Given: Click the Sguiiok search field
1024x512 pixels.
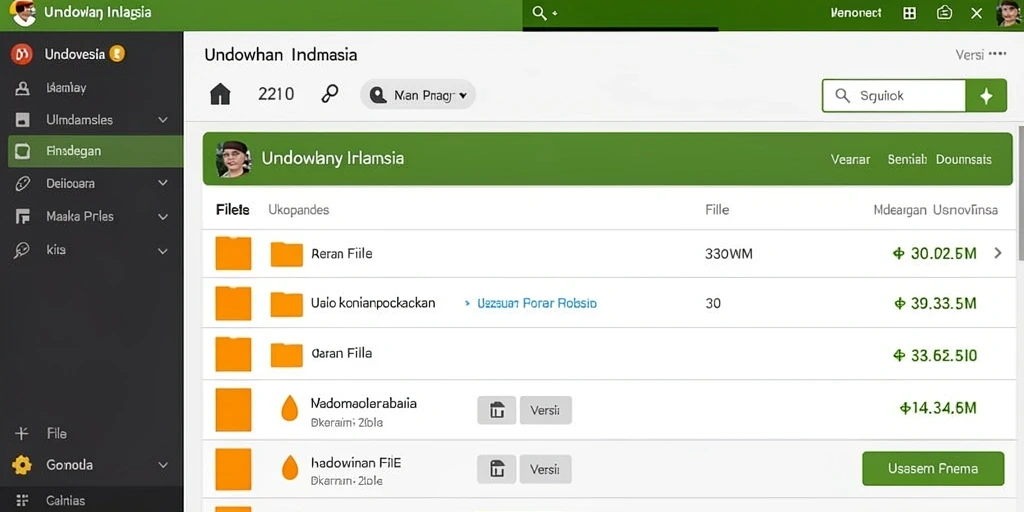Looking at the screenshot, I should pyautogui.click(x=893, y=96).
